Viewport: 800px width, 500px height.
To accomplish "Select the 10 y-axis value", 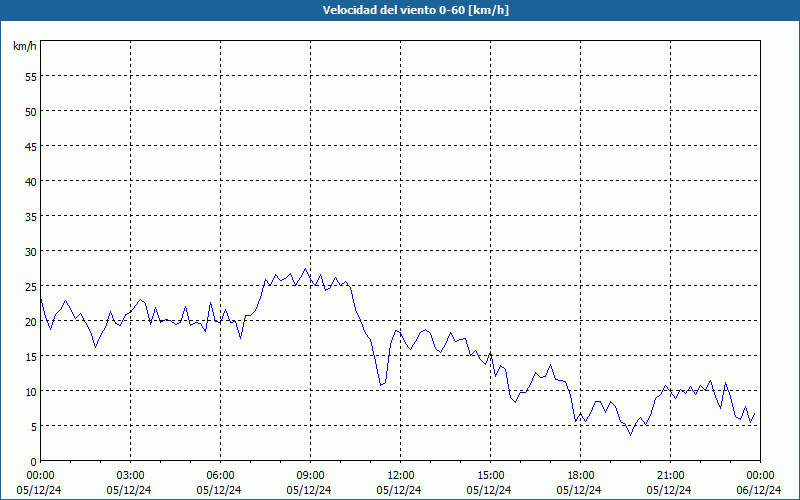I will pyautogui.click(x=31, y=392).
